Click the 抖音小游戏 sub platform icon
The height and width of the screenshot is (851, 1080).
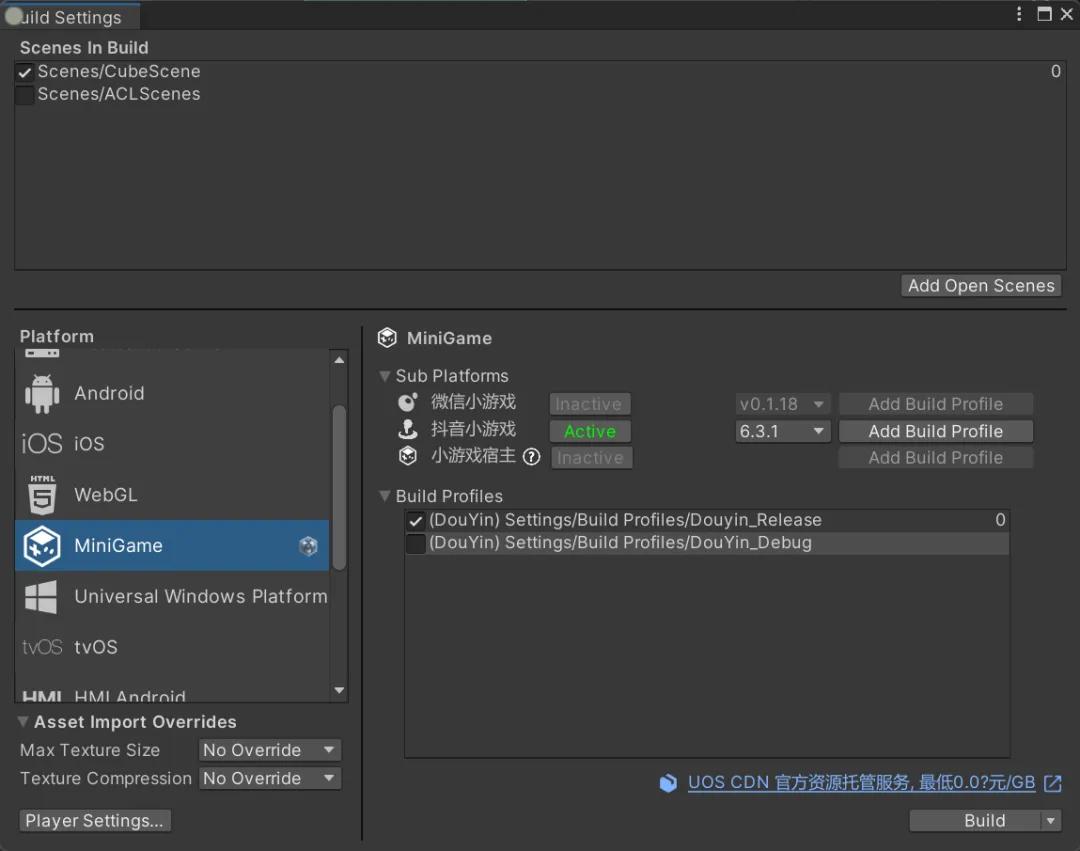408,430
